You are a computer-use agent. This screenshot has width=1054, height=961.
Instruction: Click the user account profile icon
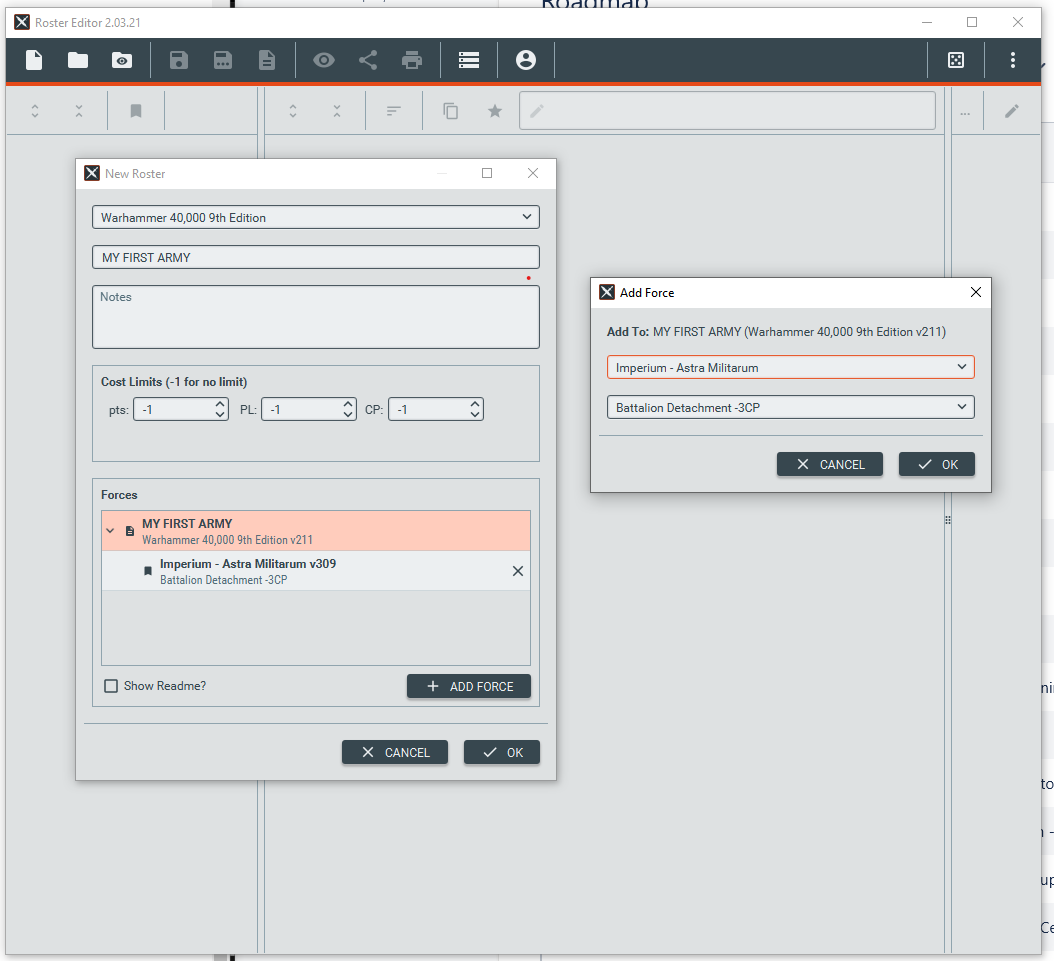(x=526, y=61)
